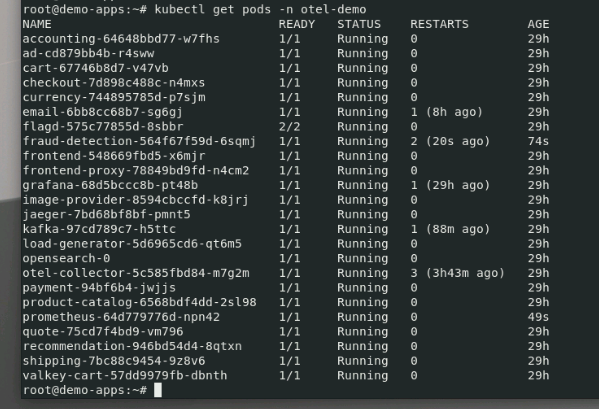Click the opensearch-0 pod name

click(x=66, y=259)
